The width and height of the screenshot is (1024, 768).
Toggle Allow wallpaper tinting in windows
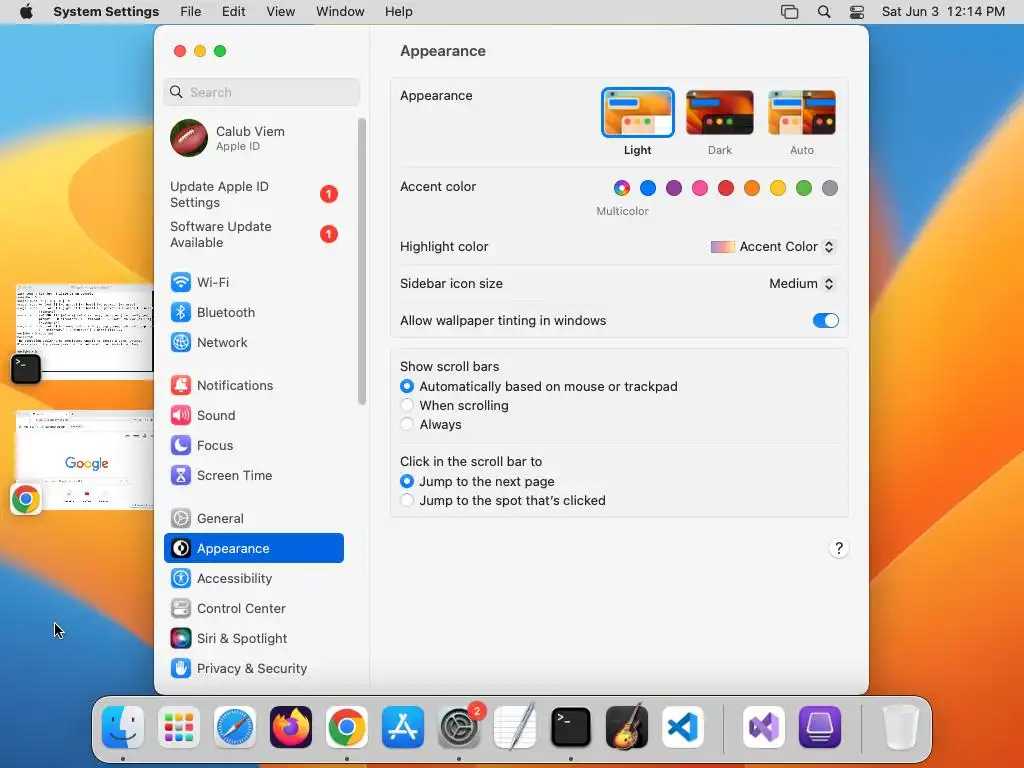pyautogui.click(x=825, y=321)
